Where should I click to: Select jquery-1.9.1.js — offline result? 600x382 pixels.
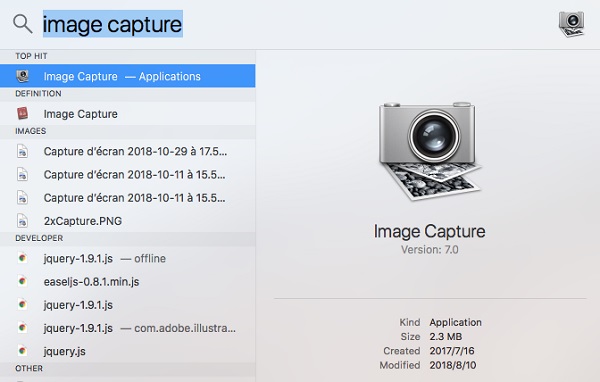(x=127, y=258)
